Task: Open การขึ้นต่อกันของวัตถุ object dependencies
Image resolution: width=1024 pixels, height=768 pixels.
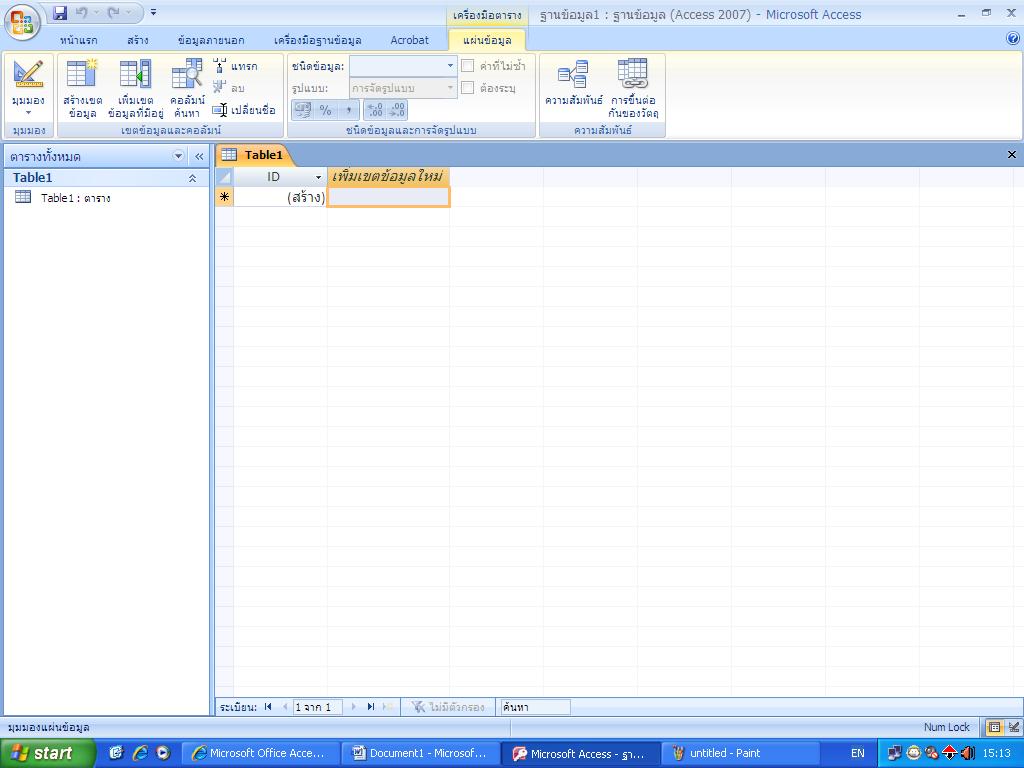Action: (633, 74)
